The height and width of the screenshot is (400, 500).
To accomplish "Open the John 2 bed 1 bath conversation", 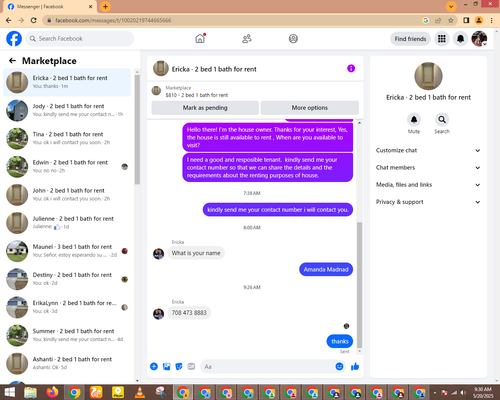I will [67, 195].
